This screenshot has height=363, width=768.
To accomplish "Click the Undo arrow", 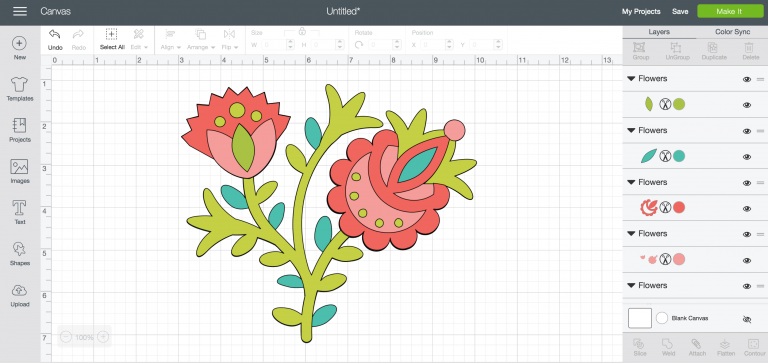I will pyautogui.click(x=55, y=34).
